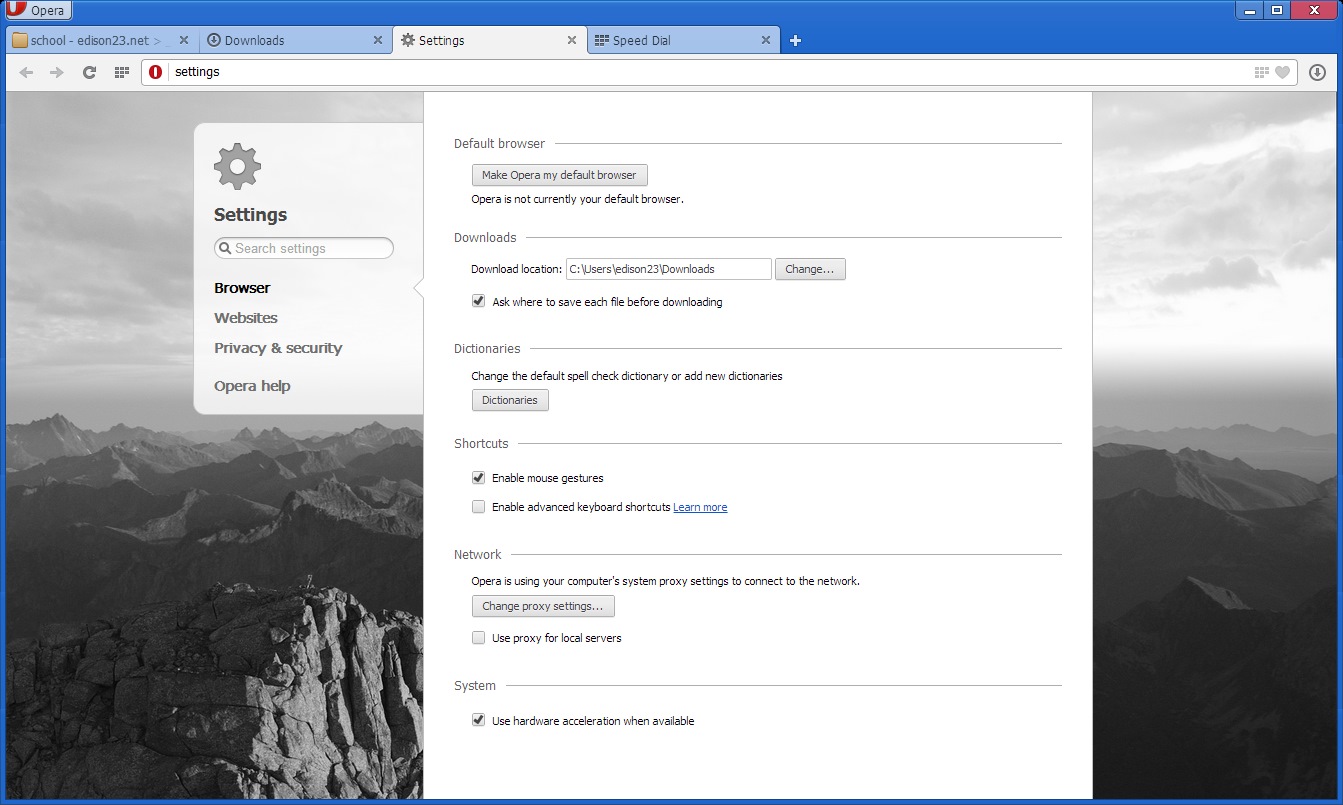Image resolution: width=1343 pixels, height=805 pixels.
Task: Switch to the Speed Dial tab
Action: tap(684, 40)
